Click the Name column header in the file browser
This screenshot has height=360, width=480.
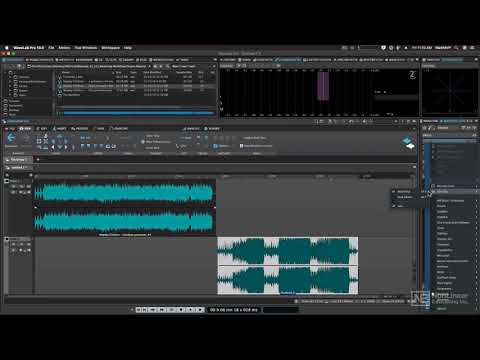point(66,72)
